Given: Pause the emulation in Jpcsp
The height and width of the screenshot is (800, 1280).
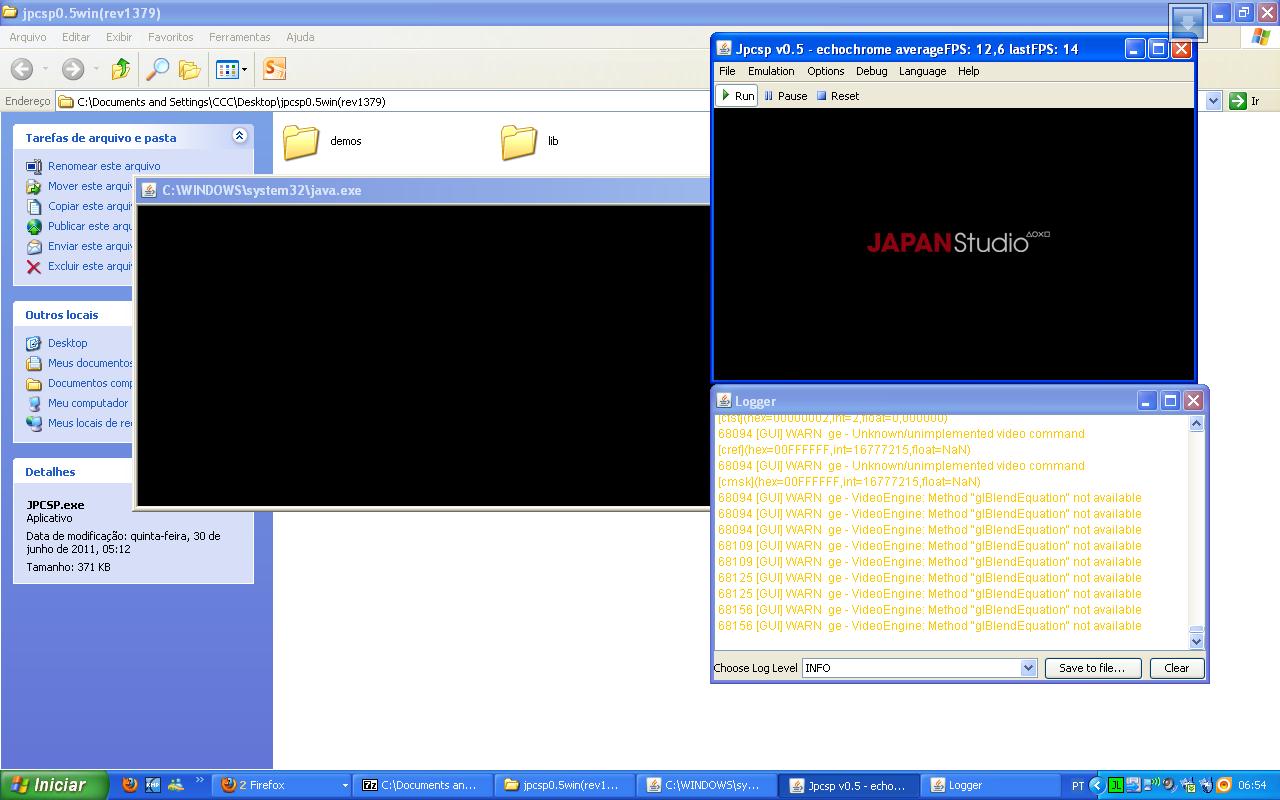Looking at the screenshot, I should point(785,96).
